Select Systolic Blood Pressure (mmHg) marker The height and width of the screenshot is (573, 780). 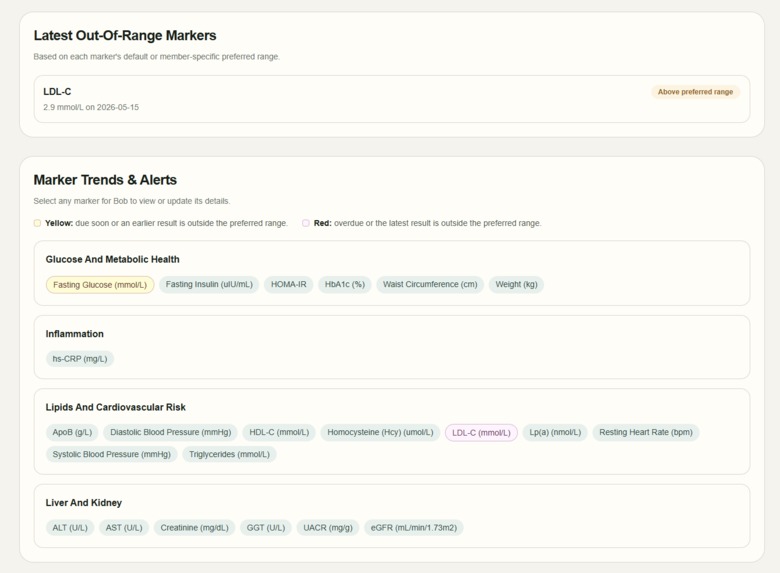click(111, 454)
